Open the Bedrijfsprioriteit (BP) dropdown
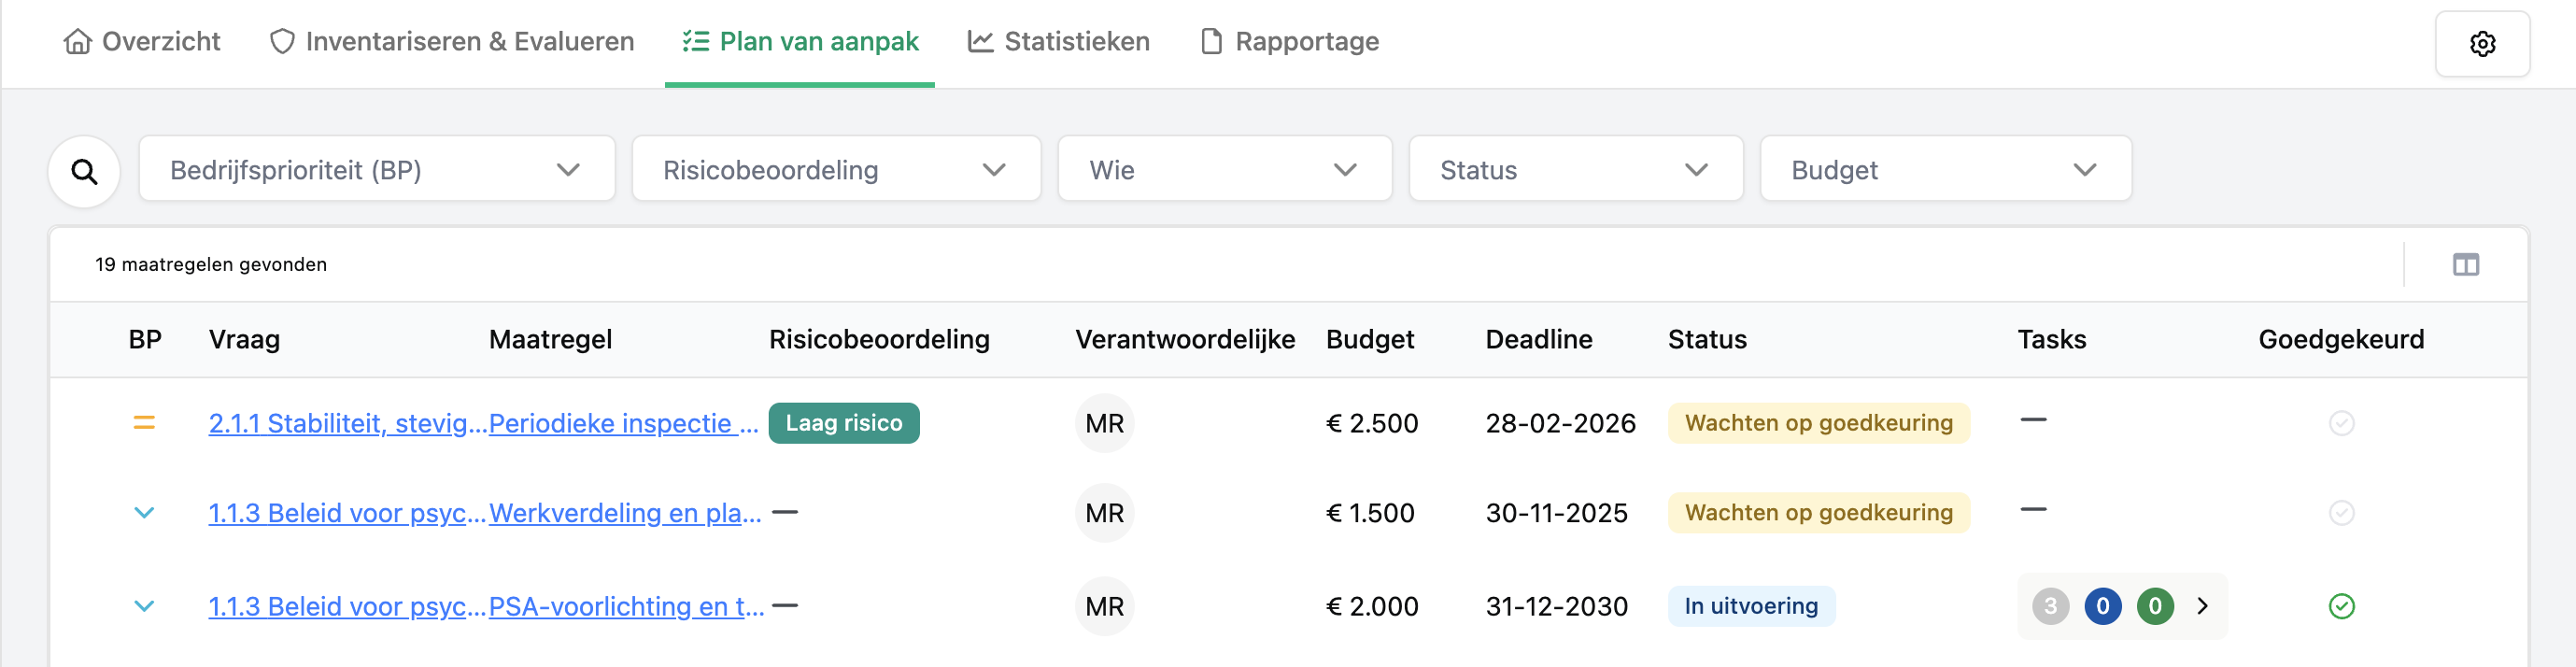The image size is (2576, 667). point(377,169)
